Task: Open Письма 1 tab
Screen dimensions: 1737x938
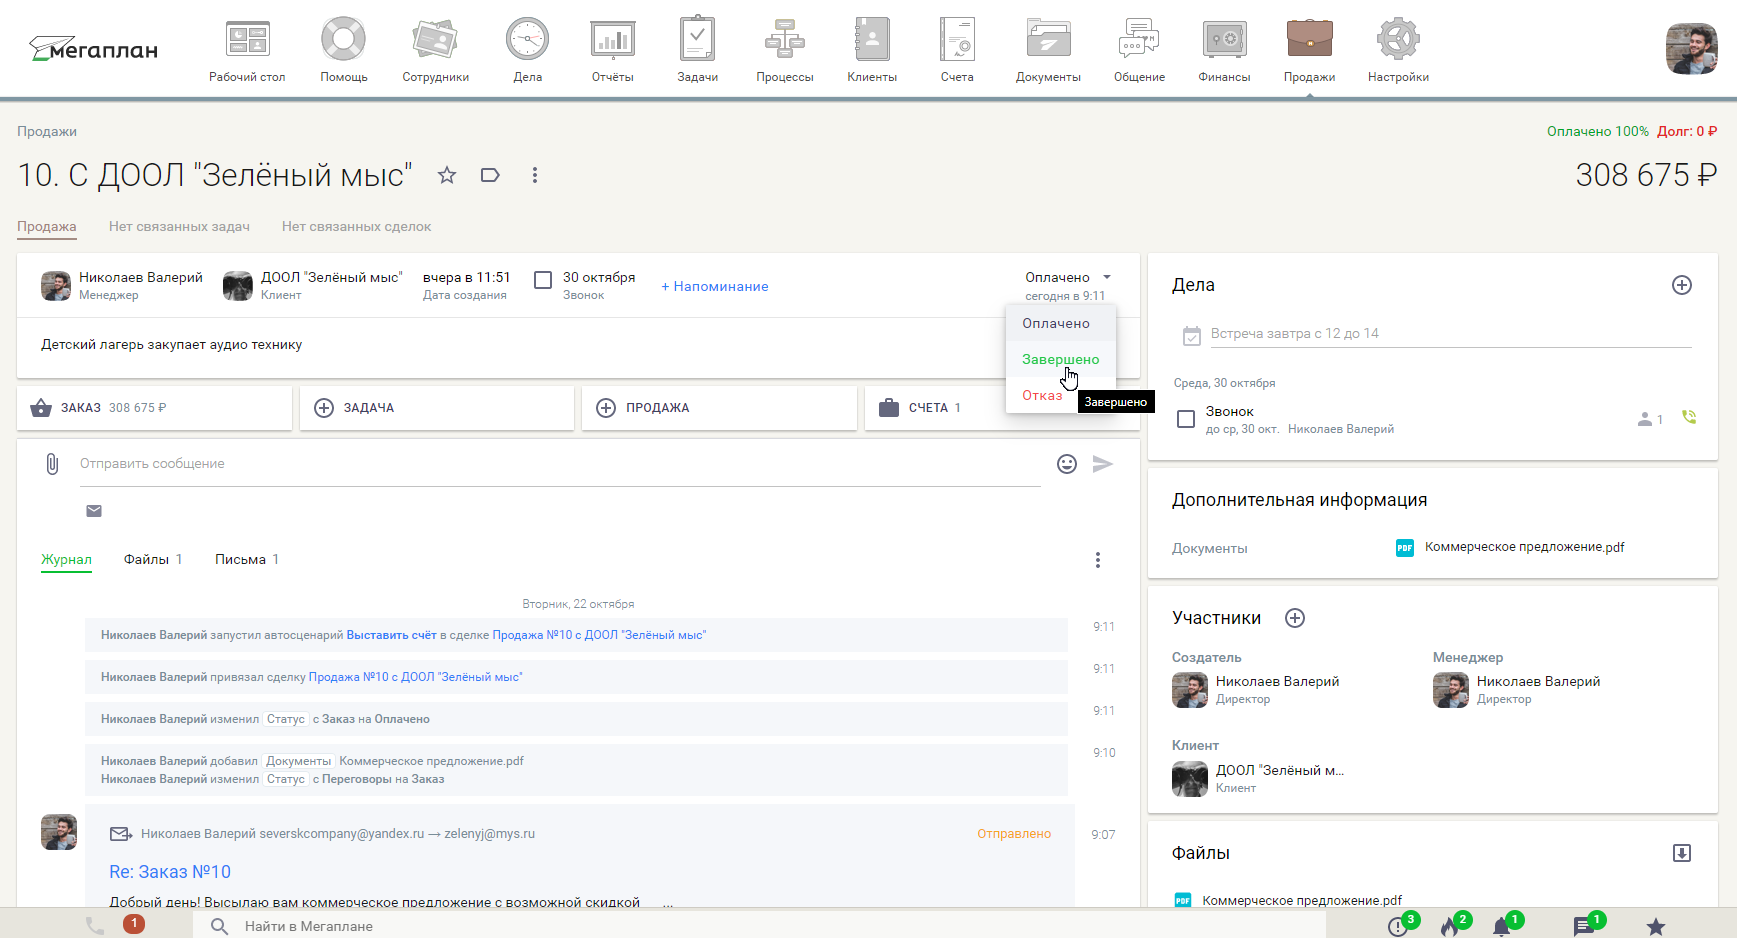Action: (x=247, y=560)
